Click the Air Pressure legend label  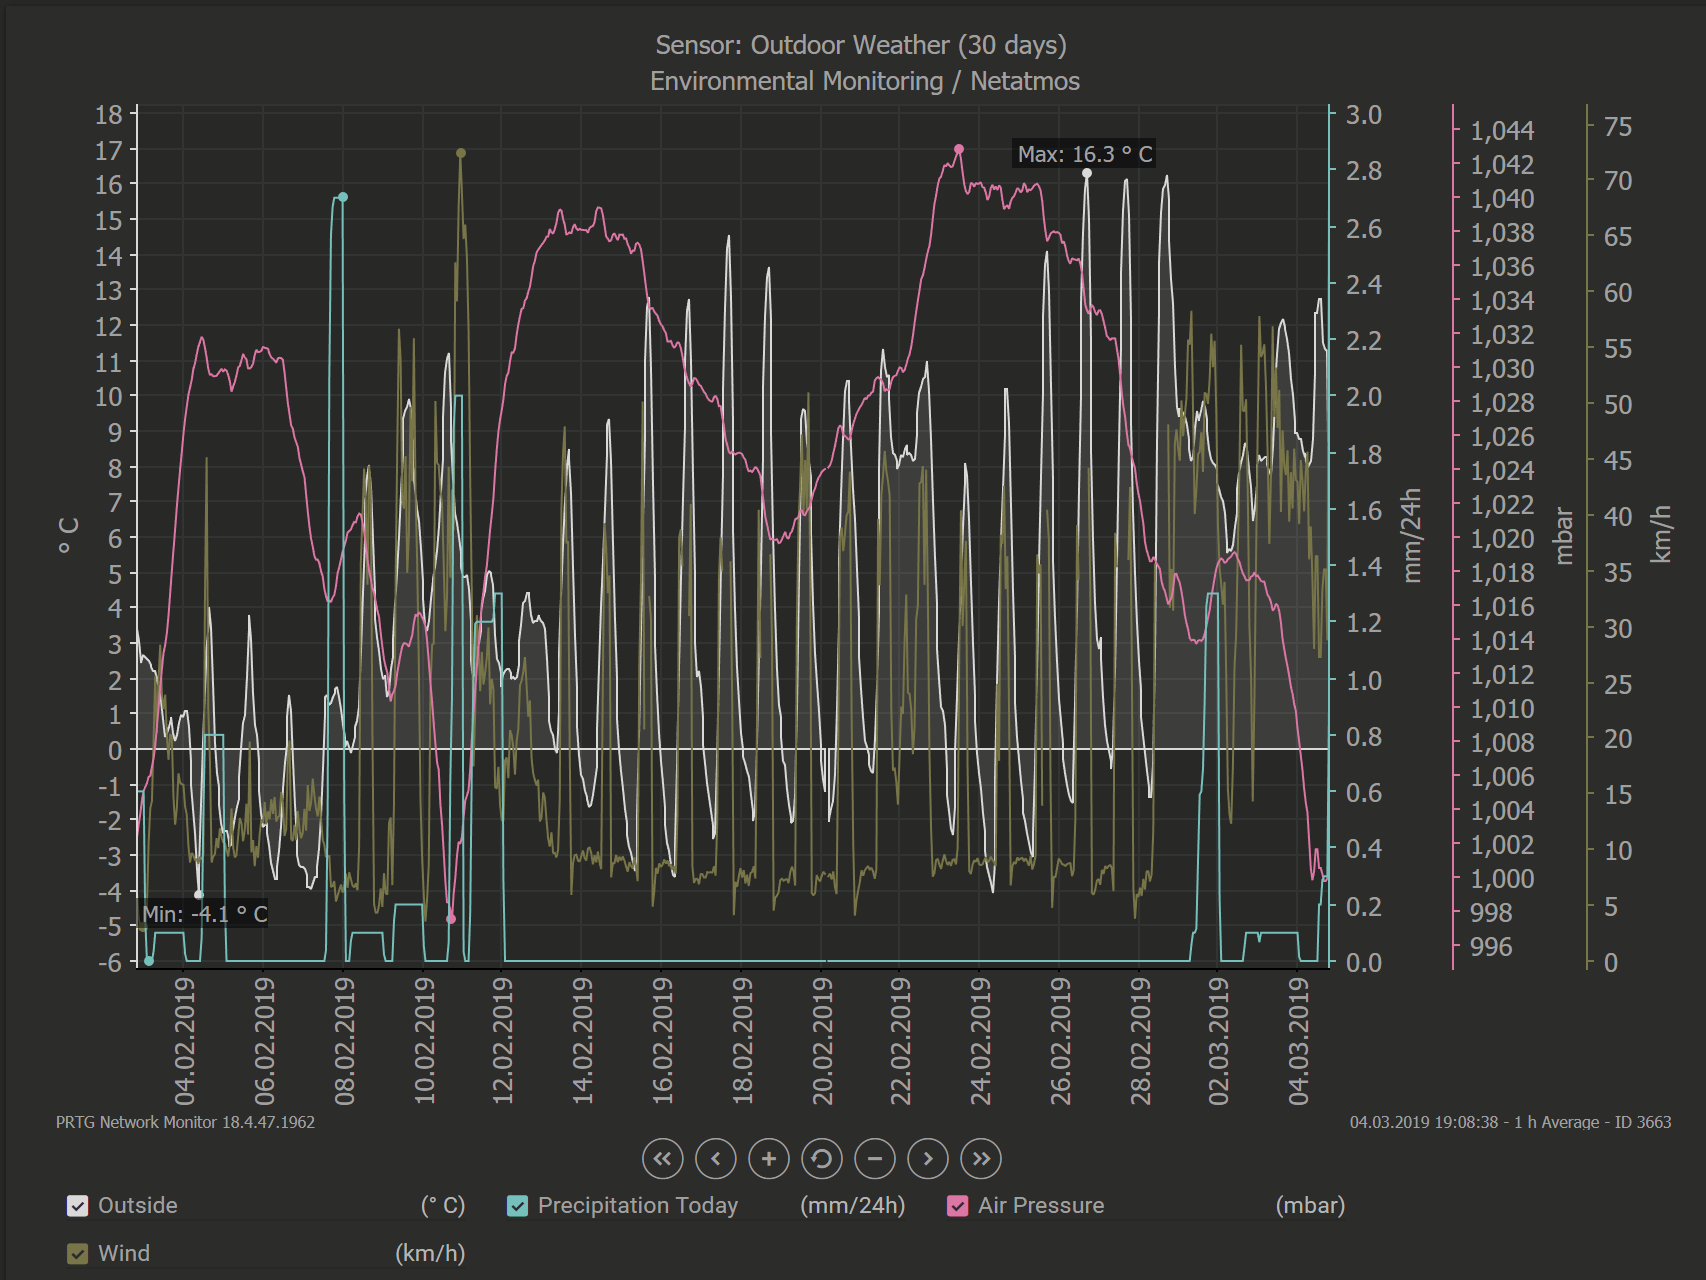[1040, 1206]
